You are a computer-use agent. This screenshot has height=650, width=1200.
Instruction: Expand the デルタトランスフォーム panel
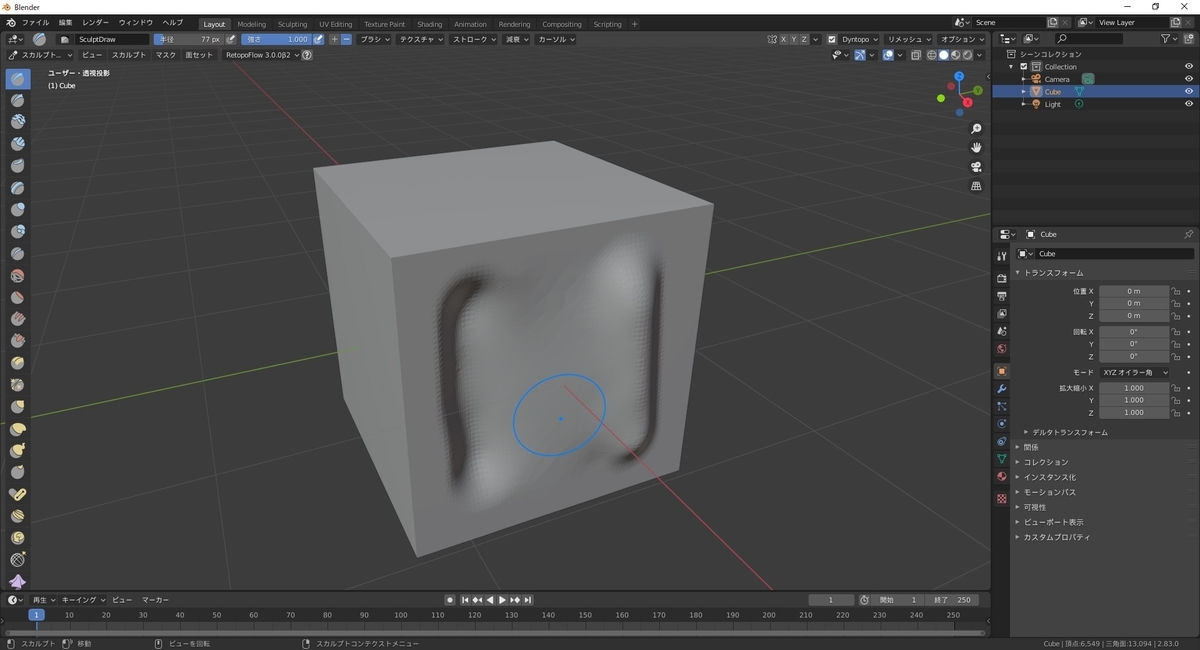(1070, 432)
